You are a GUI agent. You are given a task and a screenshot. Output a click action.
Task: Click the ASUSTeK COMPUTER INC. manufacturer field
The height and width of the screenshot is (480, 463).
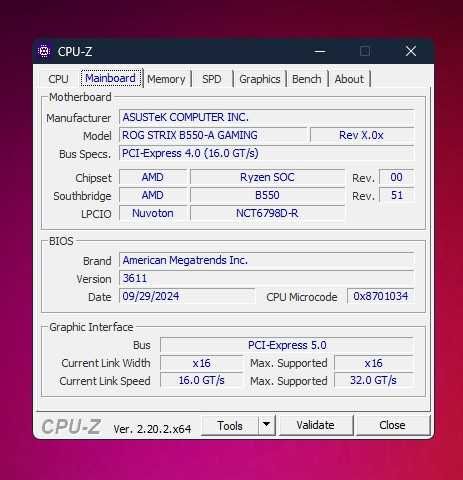(267, 117)
